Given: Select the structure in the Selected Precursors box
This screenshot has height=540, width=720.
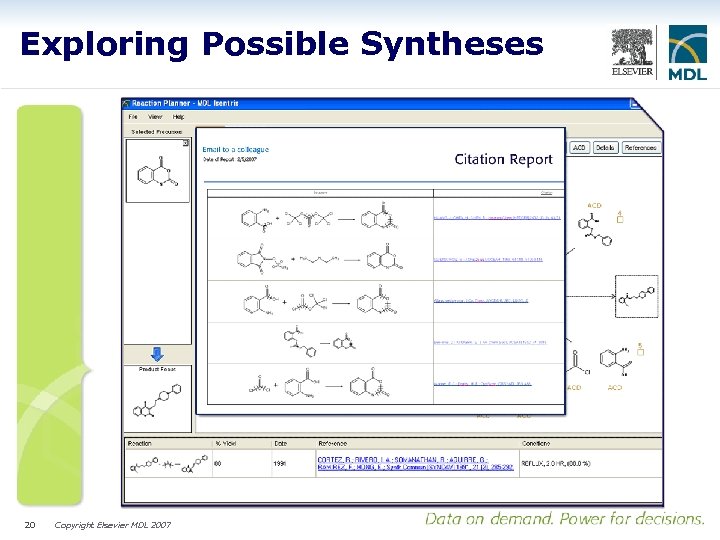Looking at the screenshot, I should click(158, 171).
